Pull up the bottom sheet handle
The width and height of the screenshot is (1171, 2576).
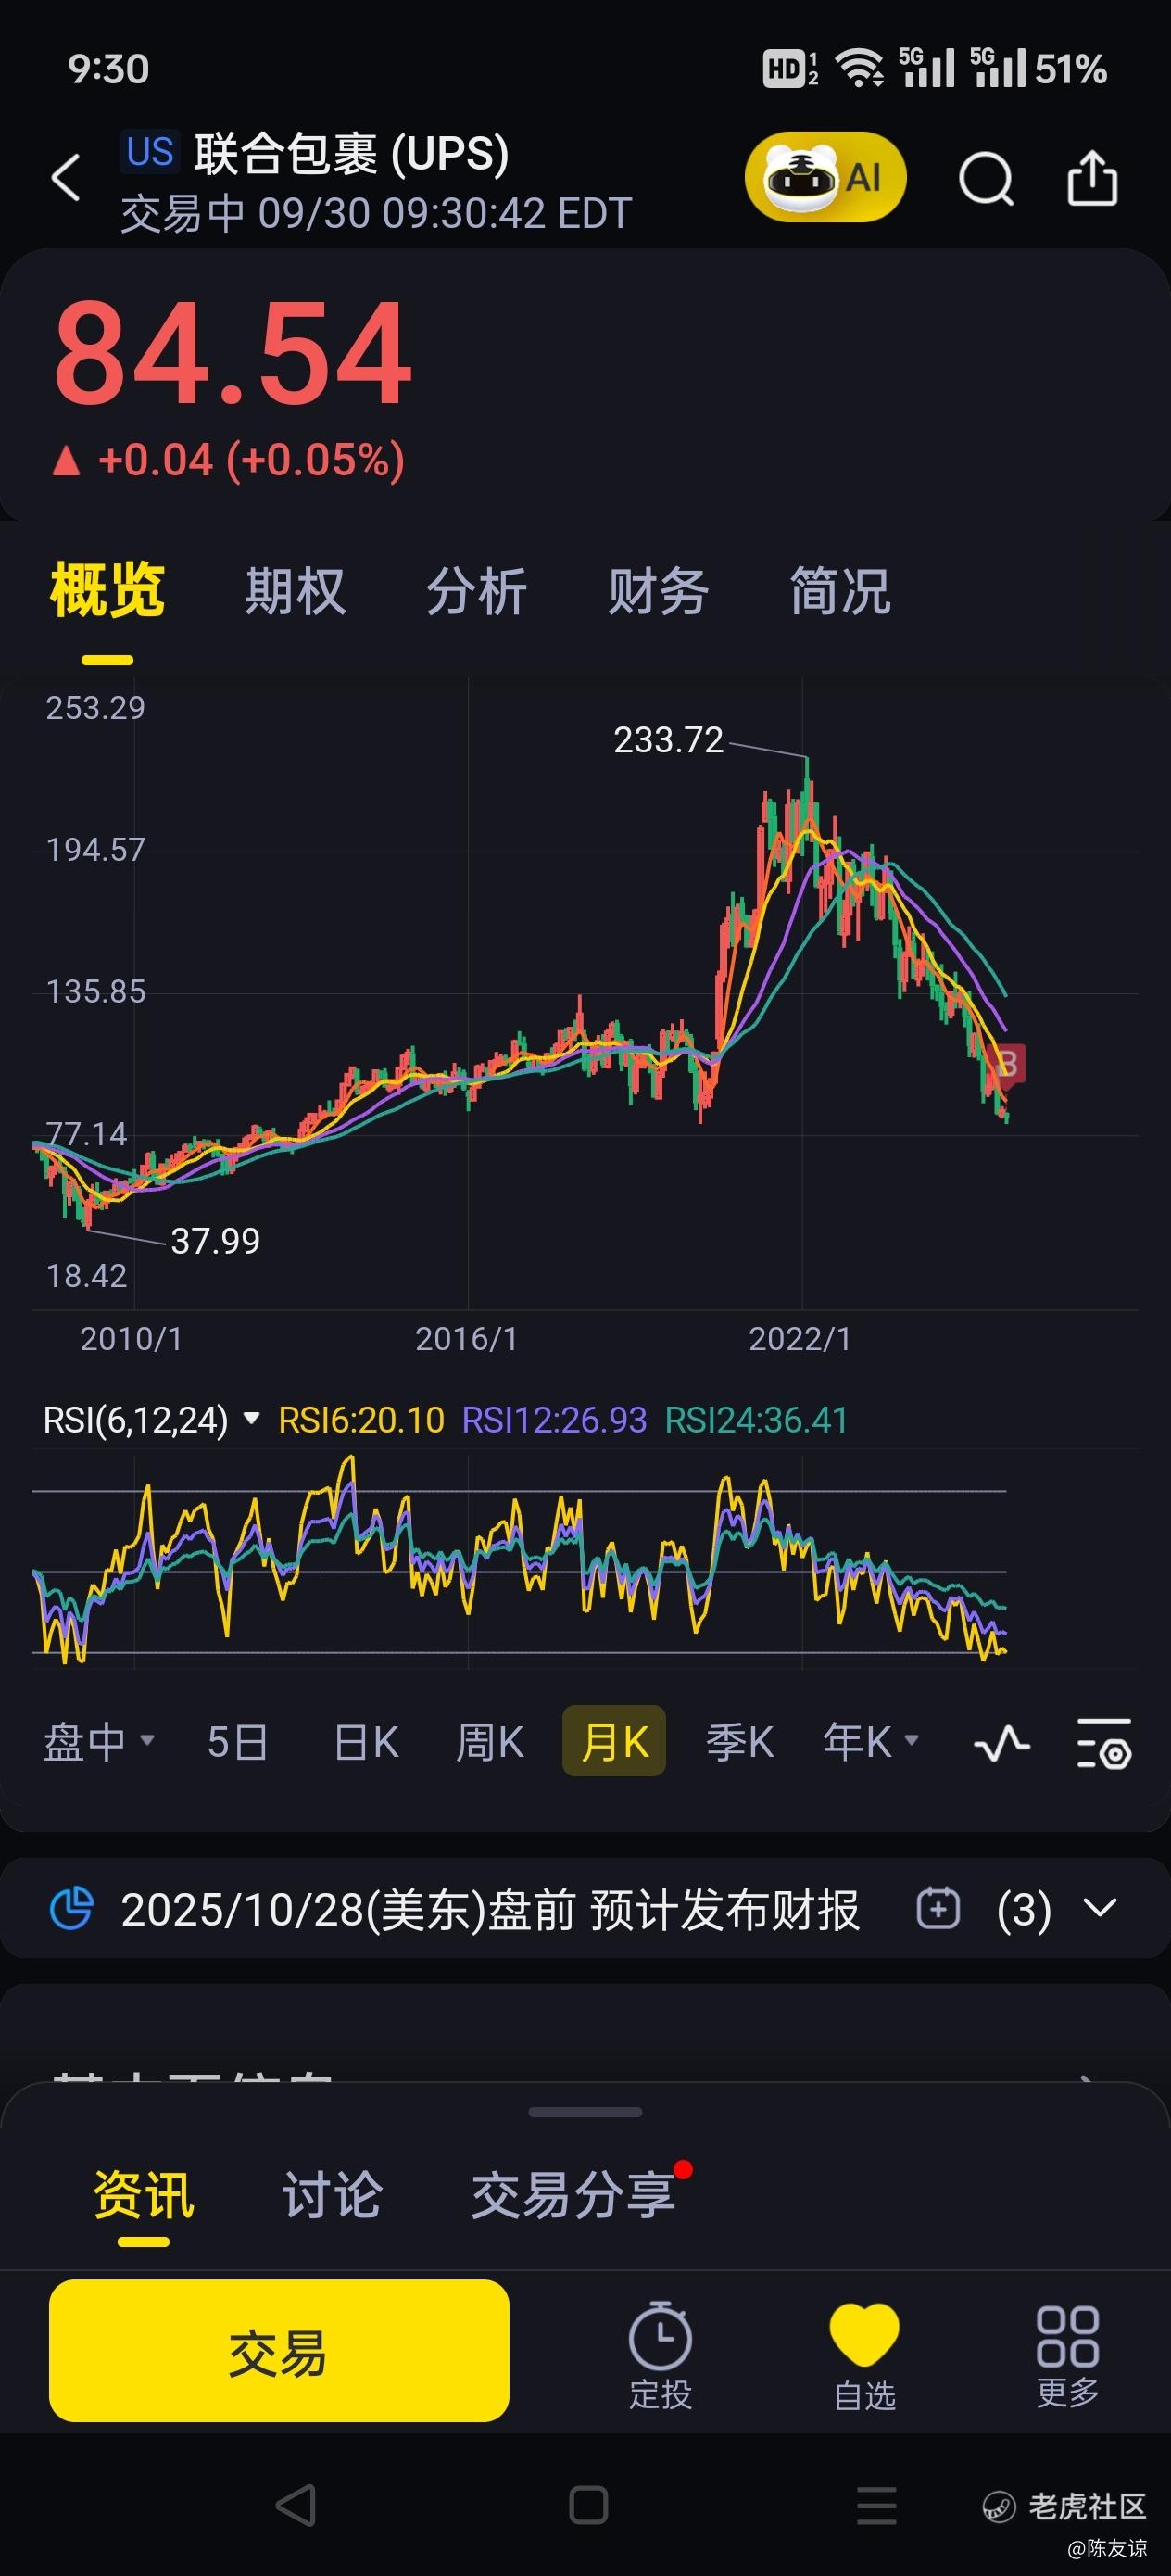click(585, 2113)
